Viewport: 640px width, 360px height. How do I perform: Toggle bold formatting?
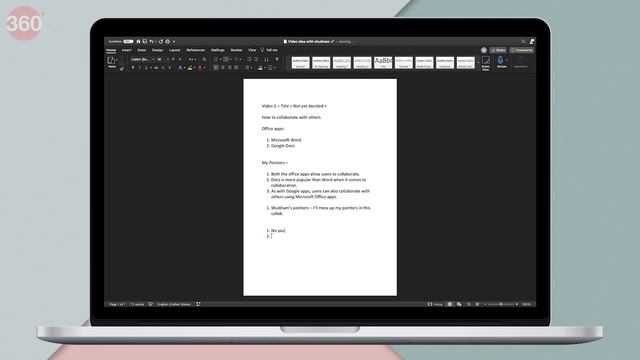[133, 68]
